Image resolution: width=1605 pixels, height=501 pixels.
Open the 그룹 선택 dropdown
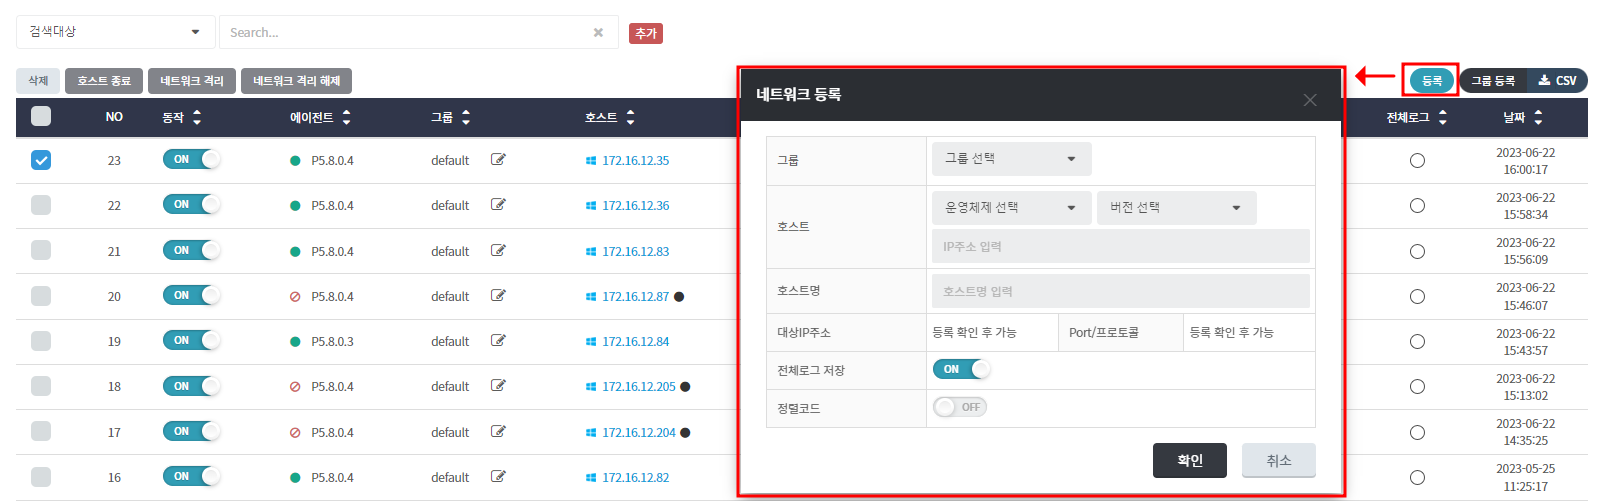[1010, 159]
